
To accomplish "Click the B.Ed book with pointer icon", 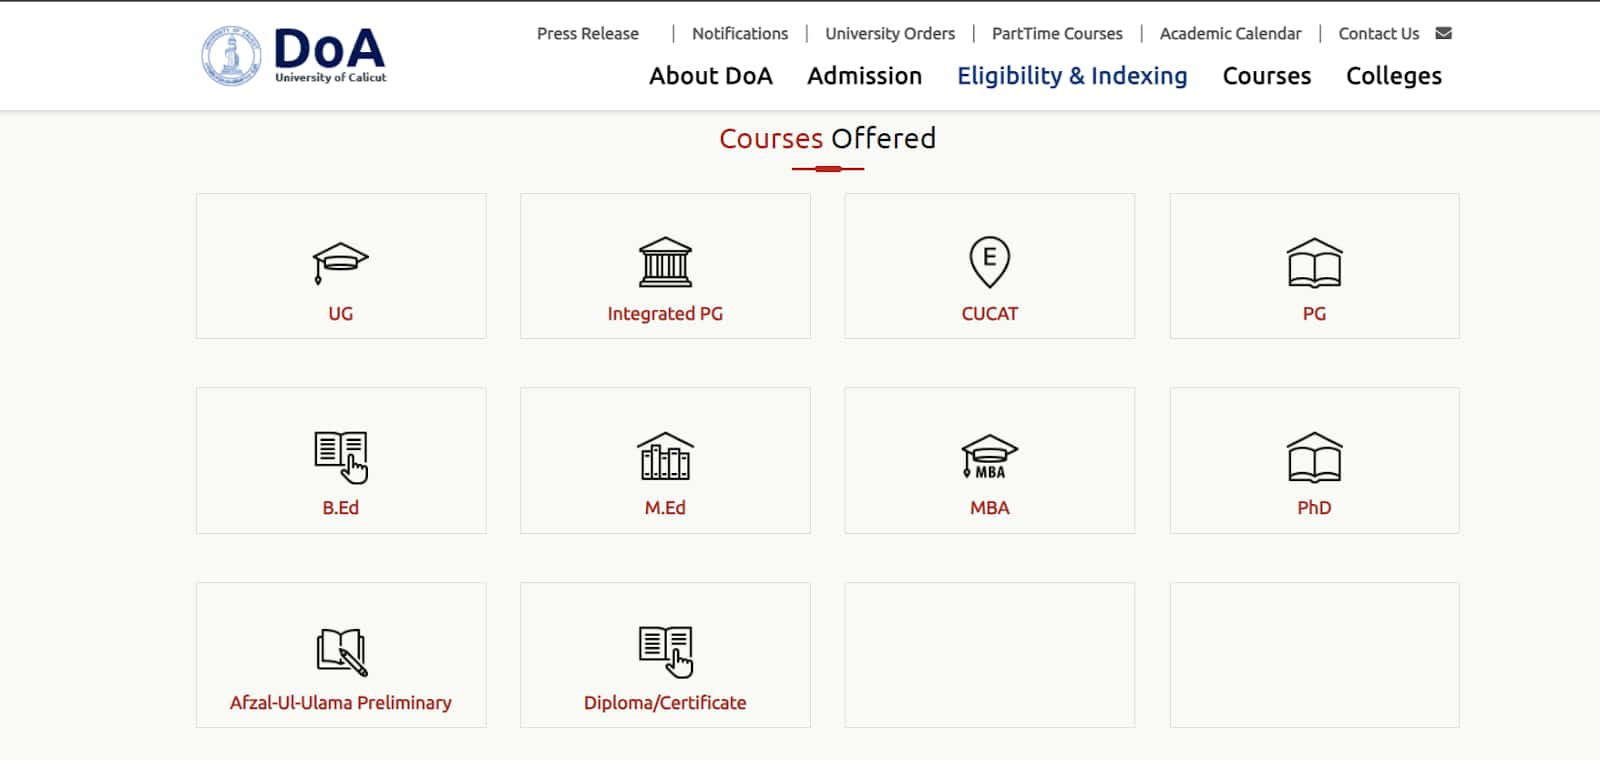I will coord(341,457).
